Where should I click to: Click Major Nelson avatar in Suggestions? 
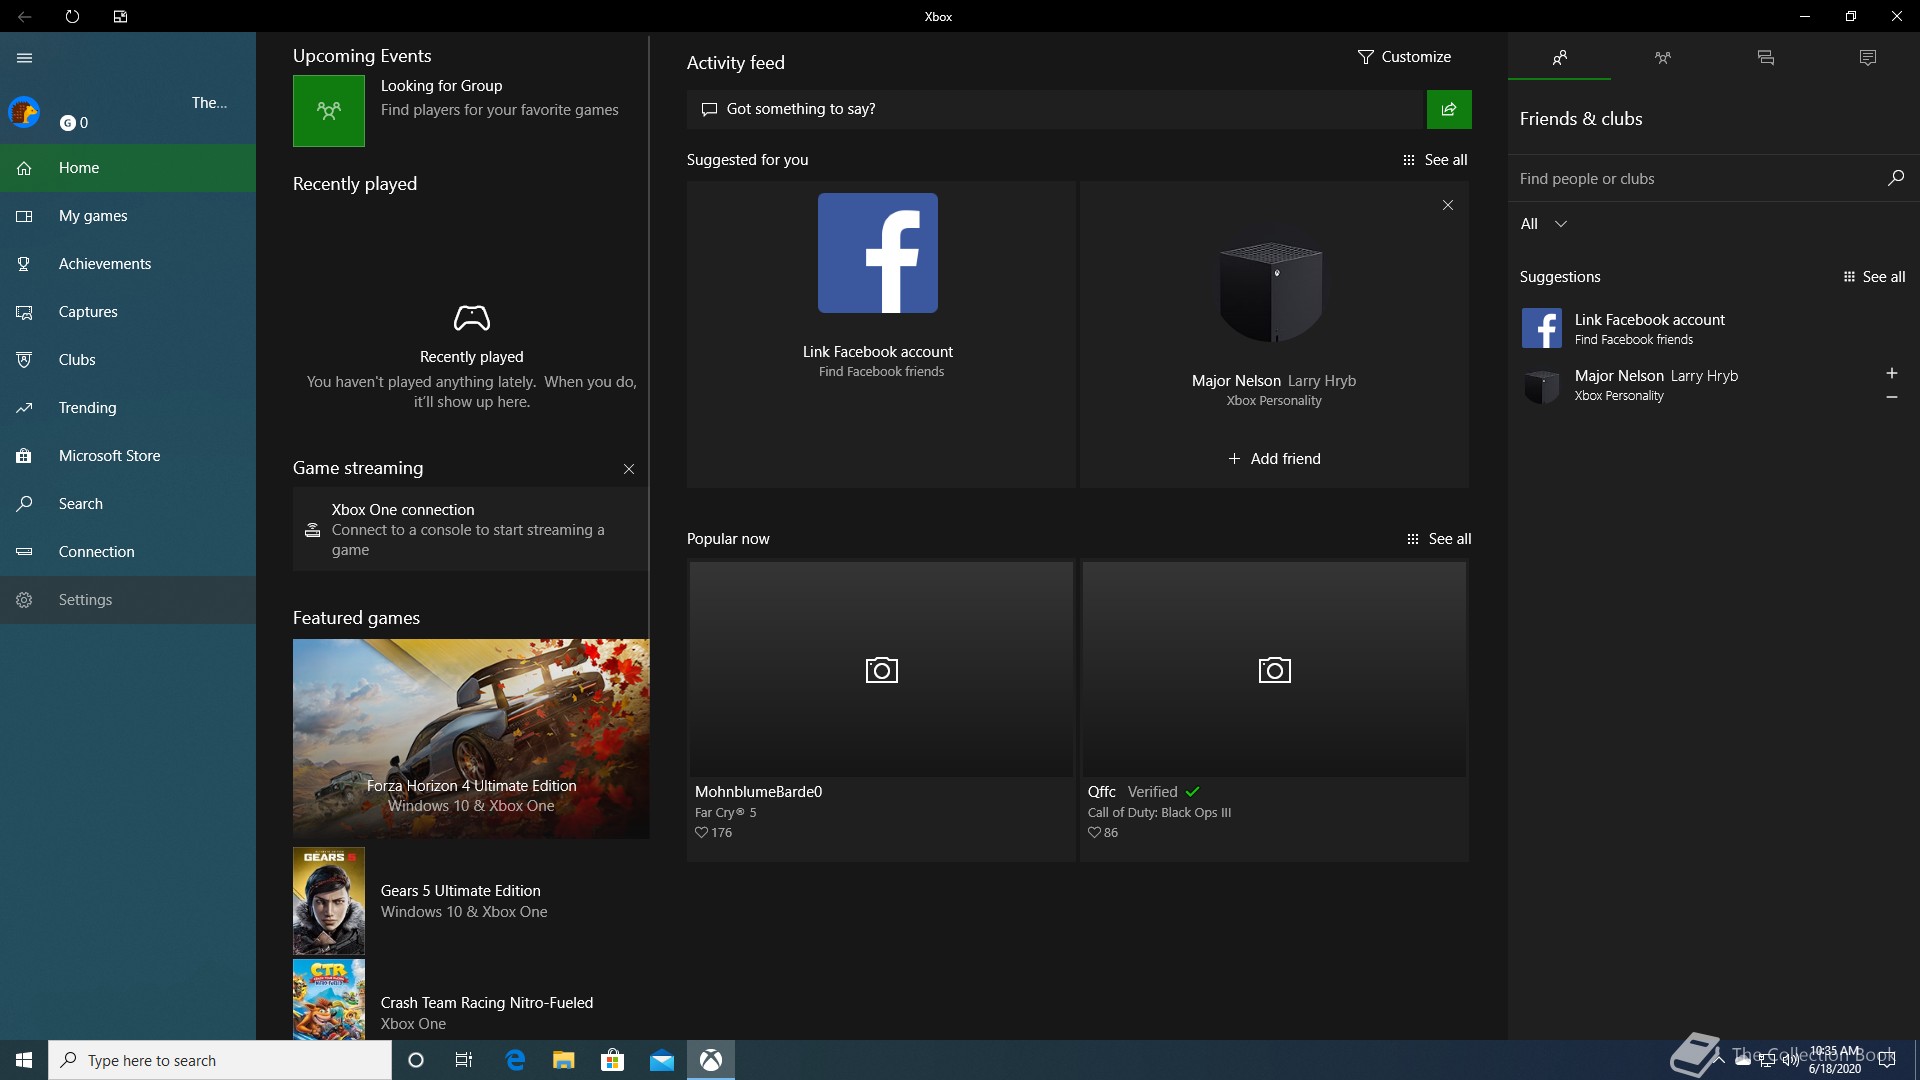coord(1542,385)
